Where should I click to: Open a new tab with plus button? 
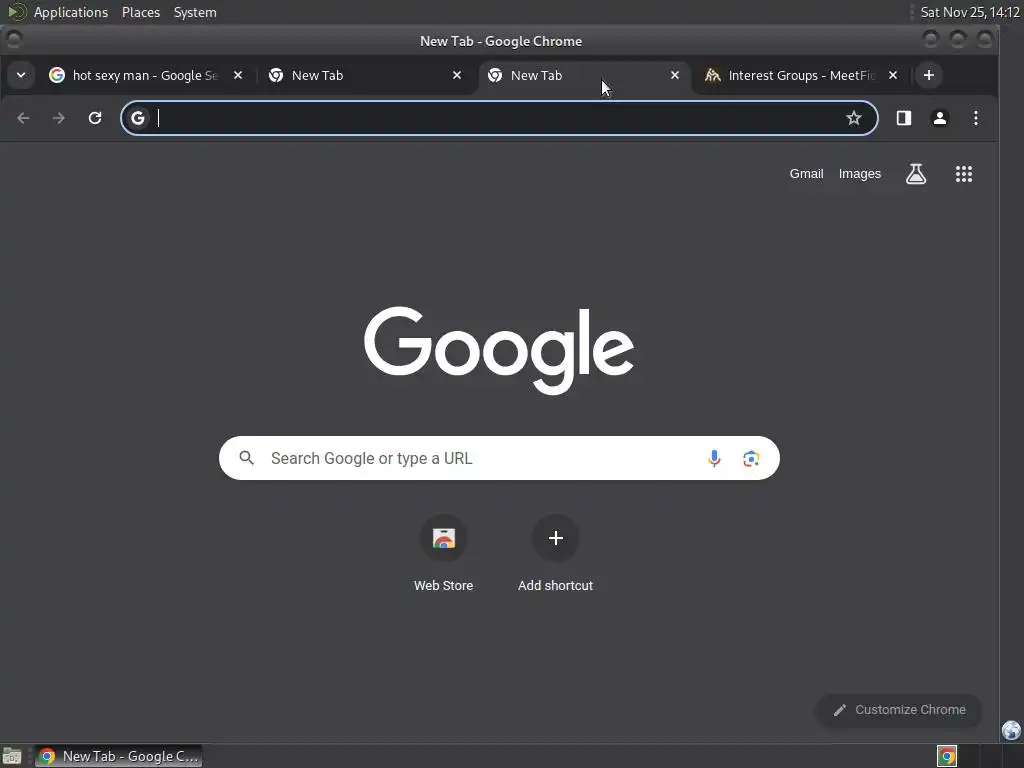click(929, 75)
